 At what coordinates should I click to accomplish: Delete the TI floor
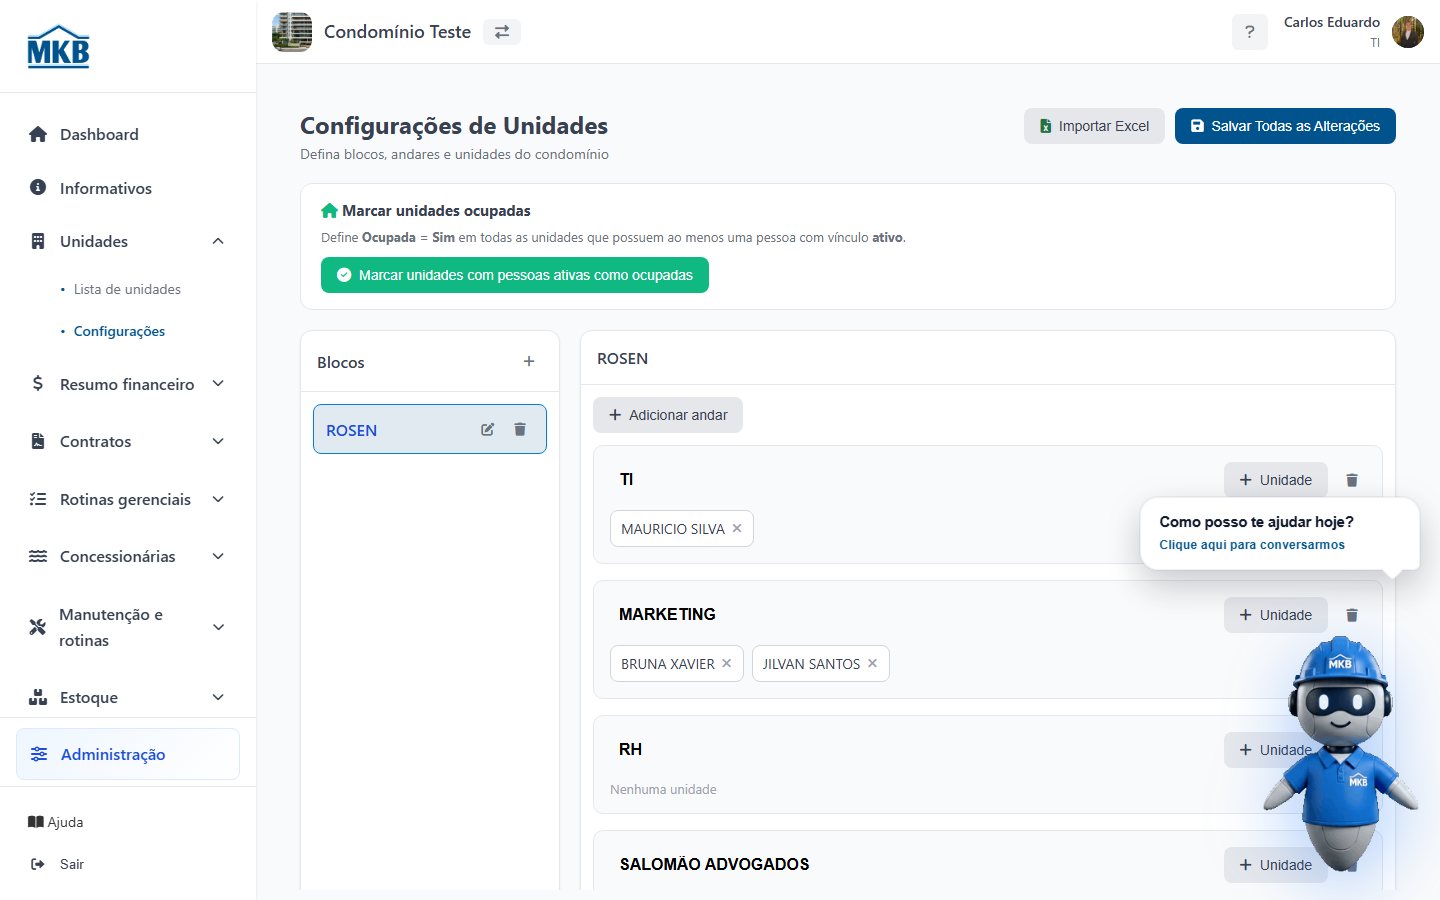pyautogui.click(x=1352, y=480)
